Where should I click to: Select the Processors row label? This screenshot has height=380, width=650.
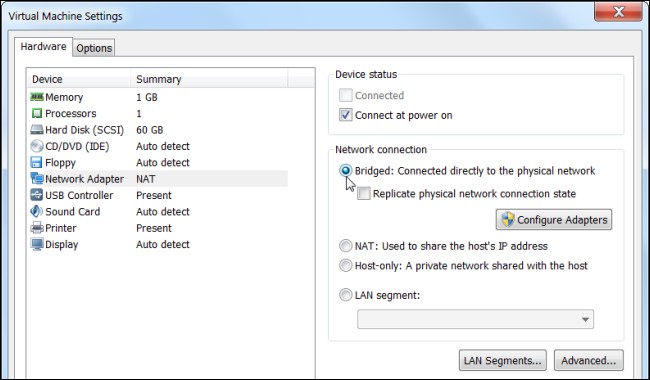point(70,113)
